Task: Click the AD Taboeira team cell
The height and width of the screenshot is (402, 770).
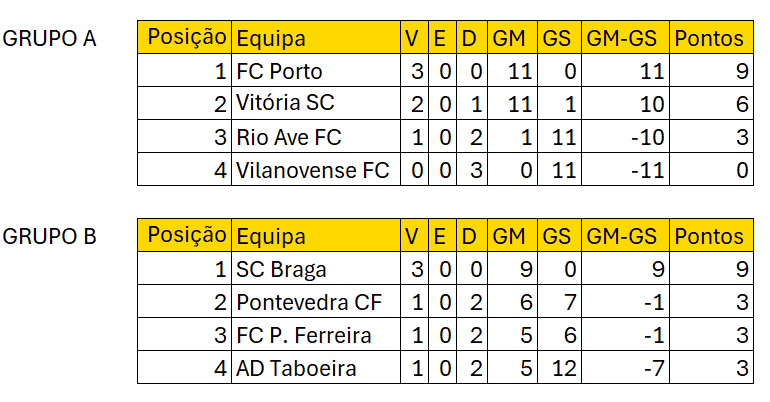Action: point(316,367)
